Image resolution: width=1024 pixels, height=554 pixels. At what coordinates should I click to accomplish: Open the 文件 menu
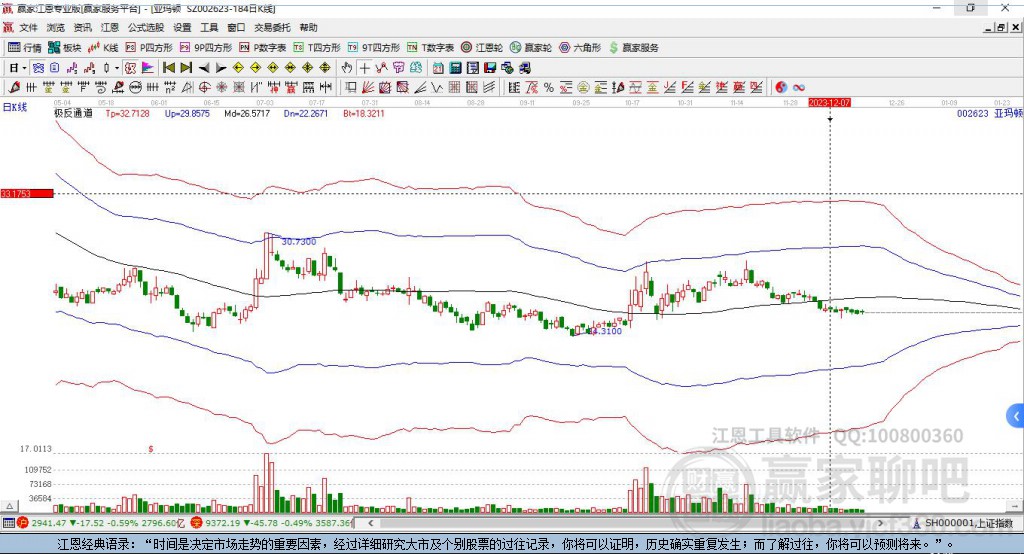point(29,27)
